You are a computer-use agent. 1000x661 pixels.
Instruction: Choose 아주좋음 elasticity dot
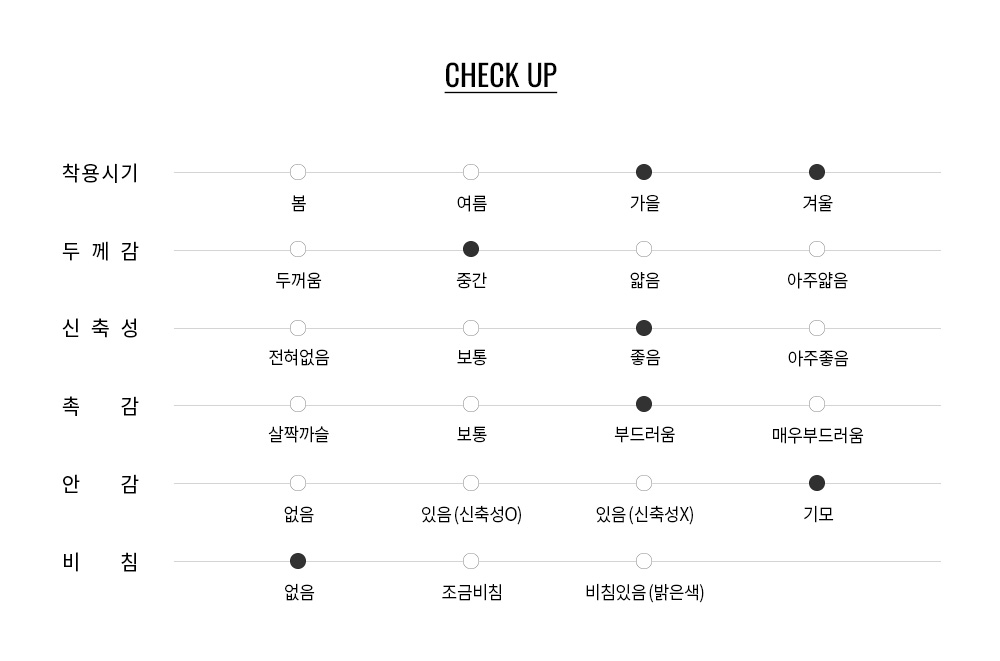[817, 328]
